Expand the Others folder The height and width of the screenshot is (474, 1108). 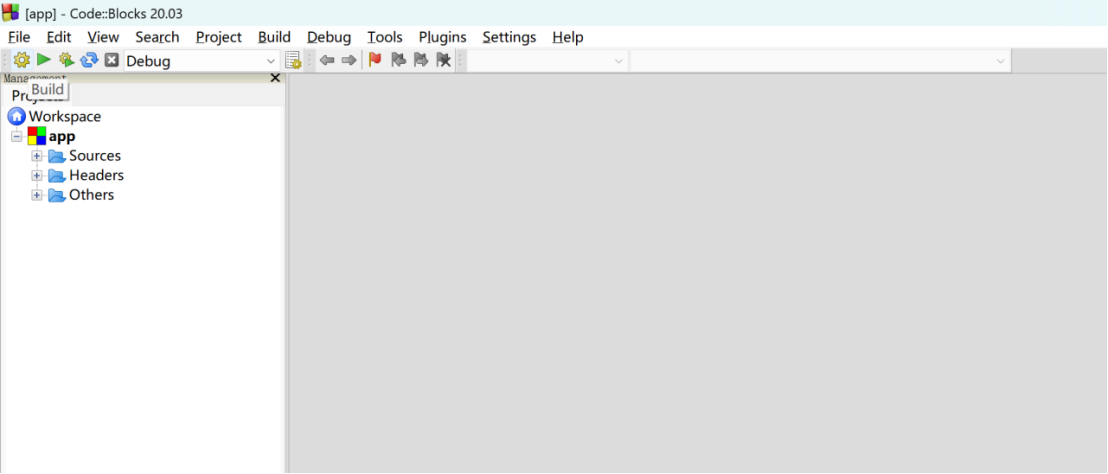pos(37,195)
